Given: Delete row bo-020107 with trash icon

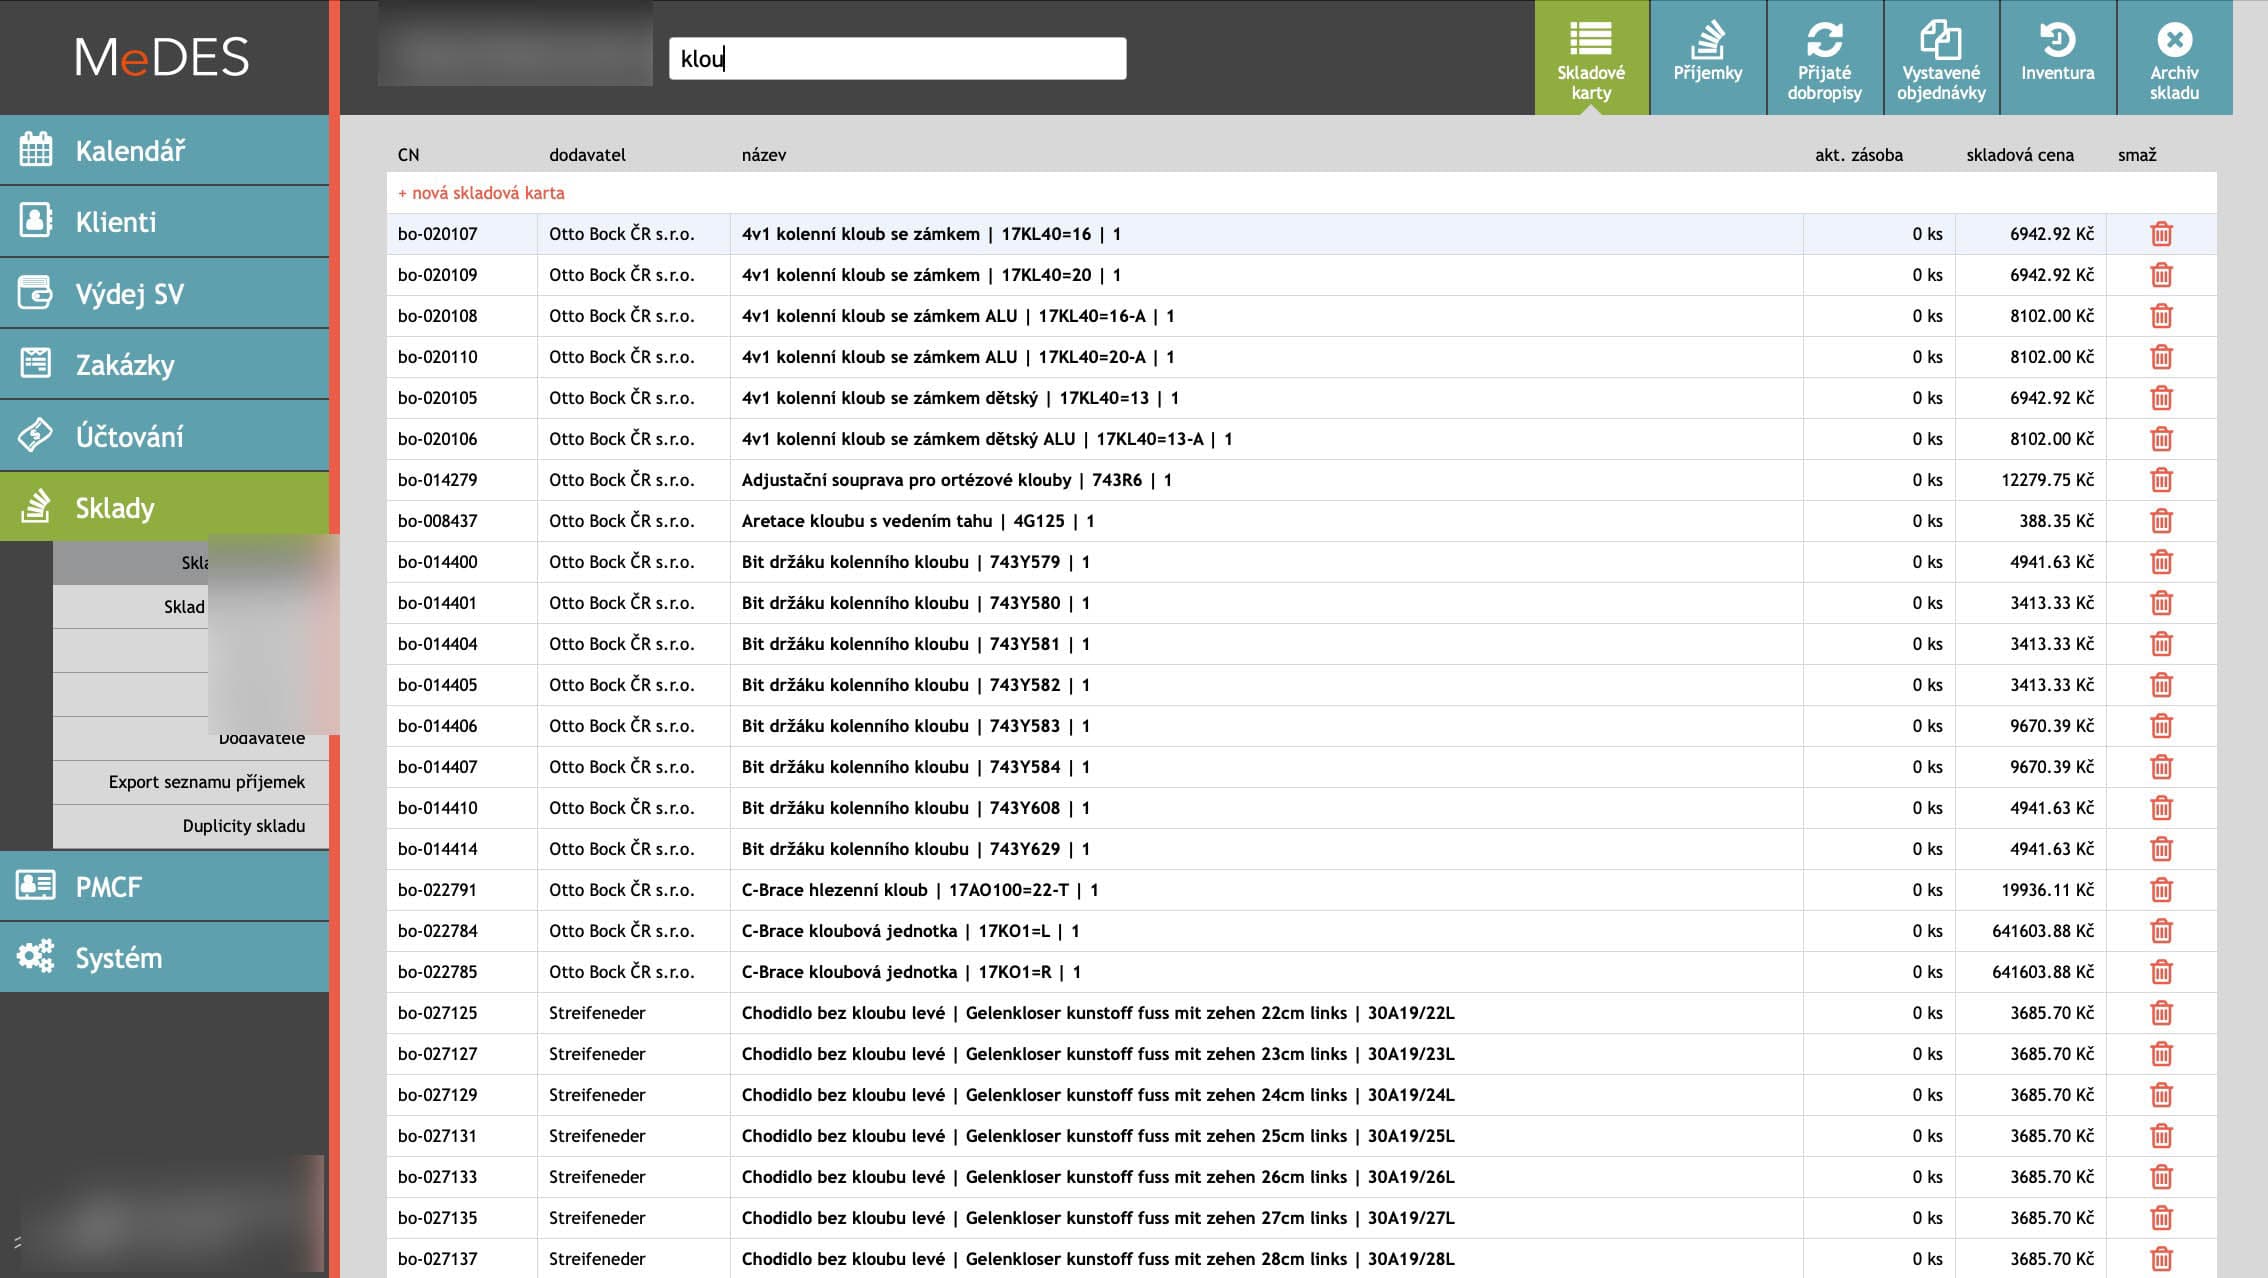Looking at the screenshot, I should pyautogui.click(x=2161, y=234).
